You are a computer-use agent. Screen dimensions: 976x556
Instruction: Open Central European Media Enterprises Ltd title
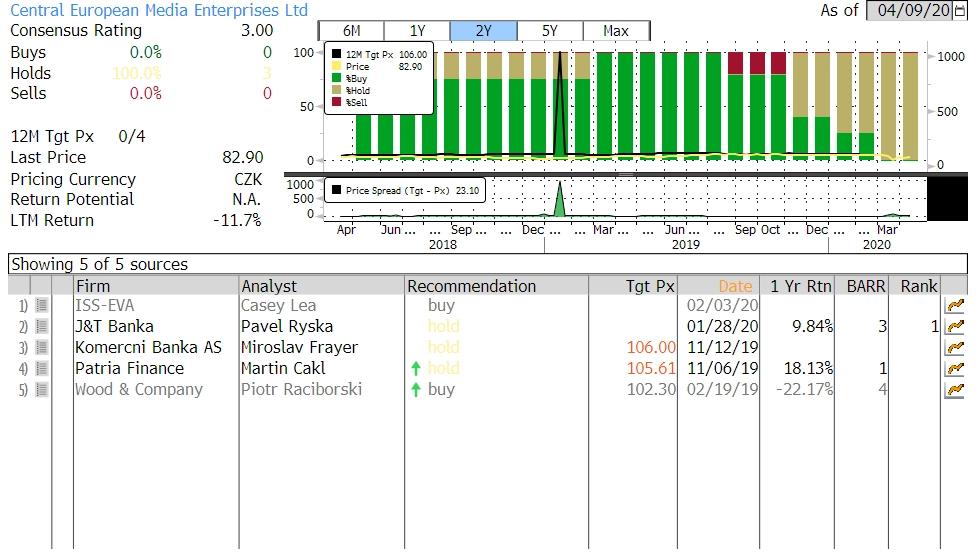(x=159, y=11)
